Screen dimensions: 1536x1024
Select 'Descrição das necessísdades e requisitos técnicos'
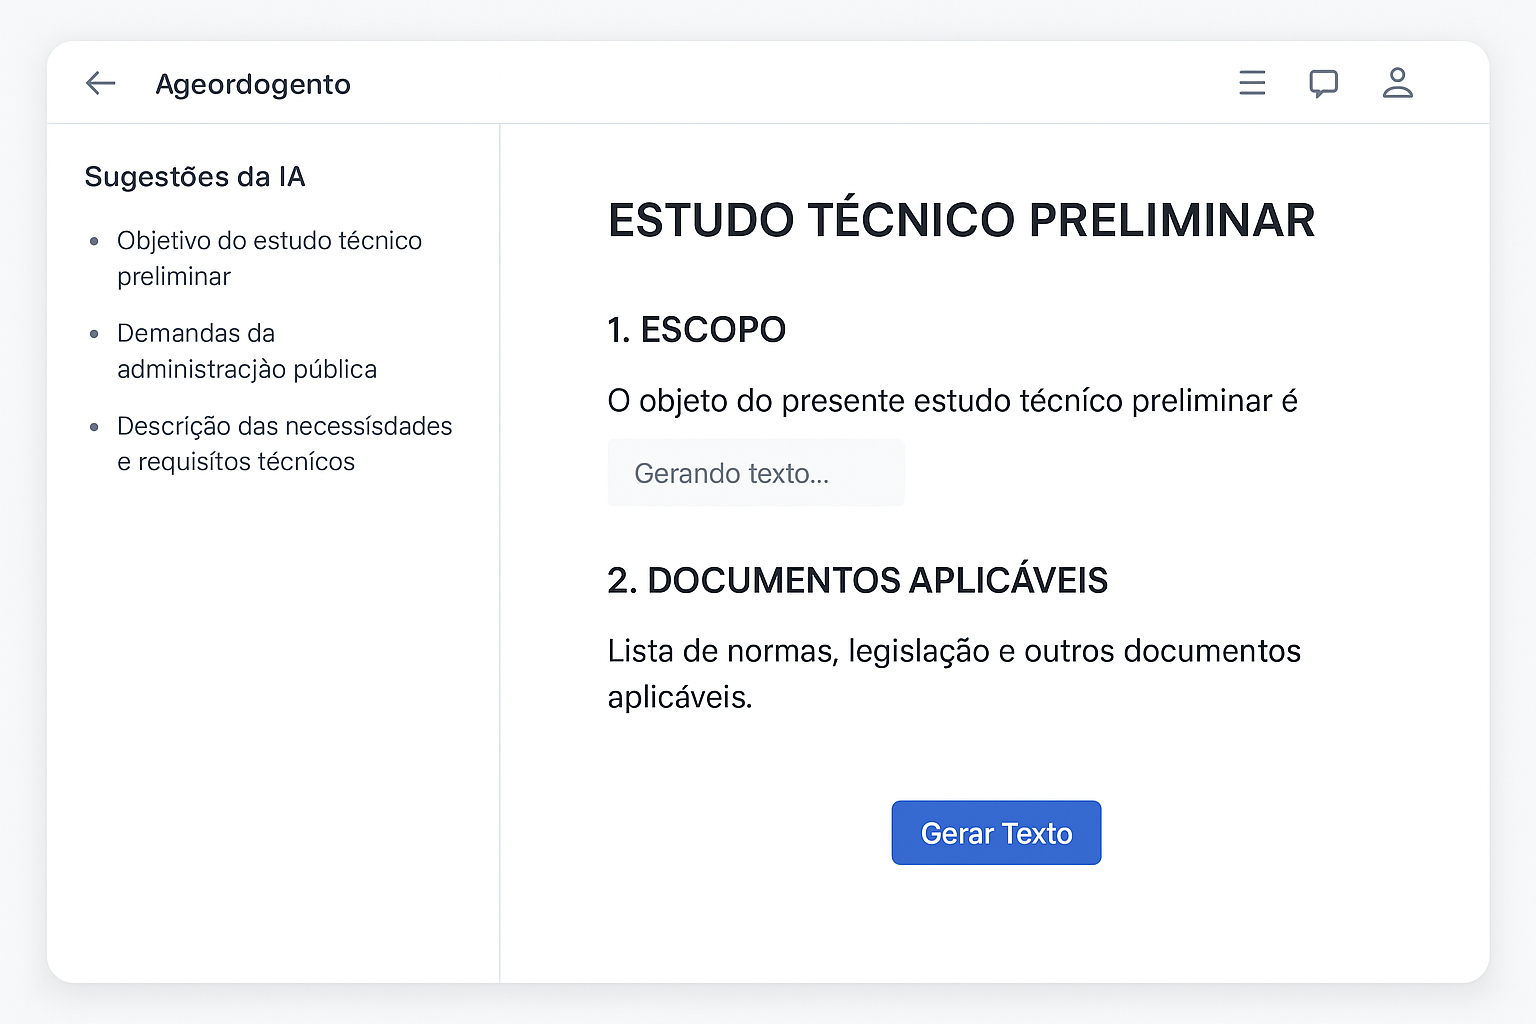(285, 443)
